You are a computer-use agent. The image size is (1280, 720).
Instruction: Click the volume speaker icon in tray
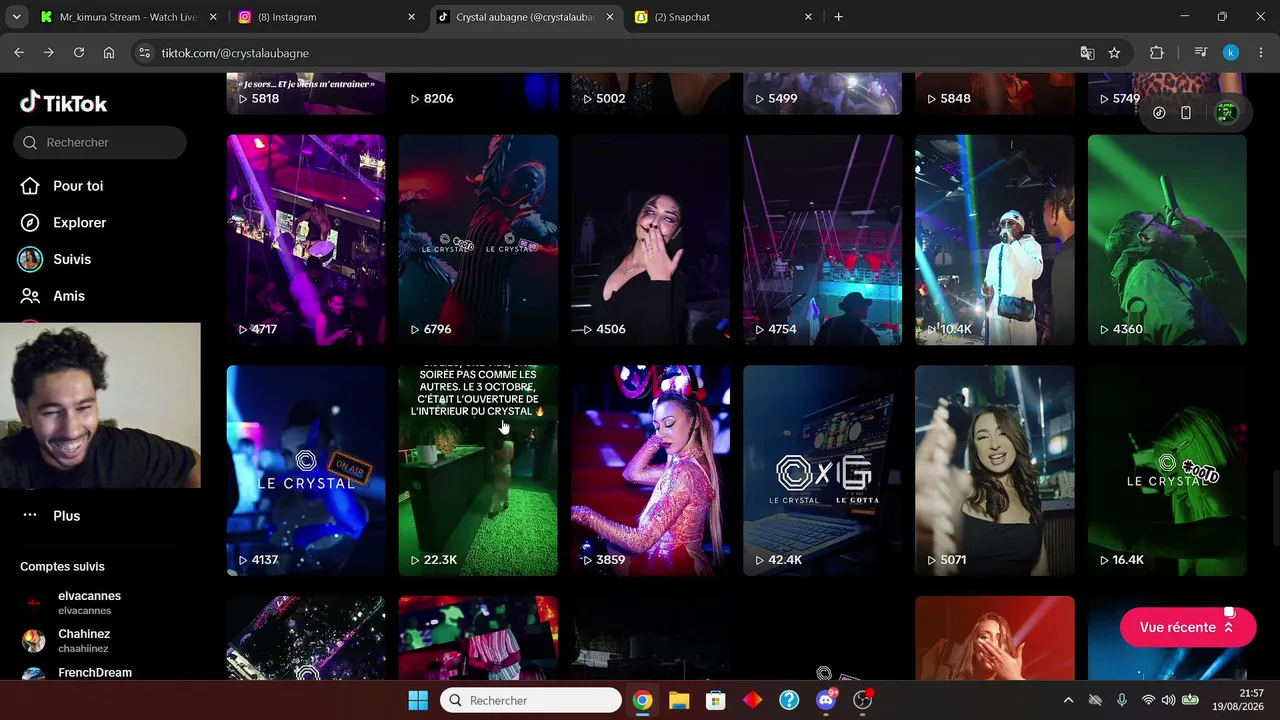click(1168, 700)
